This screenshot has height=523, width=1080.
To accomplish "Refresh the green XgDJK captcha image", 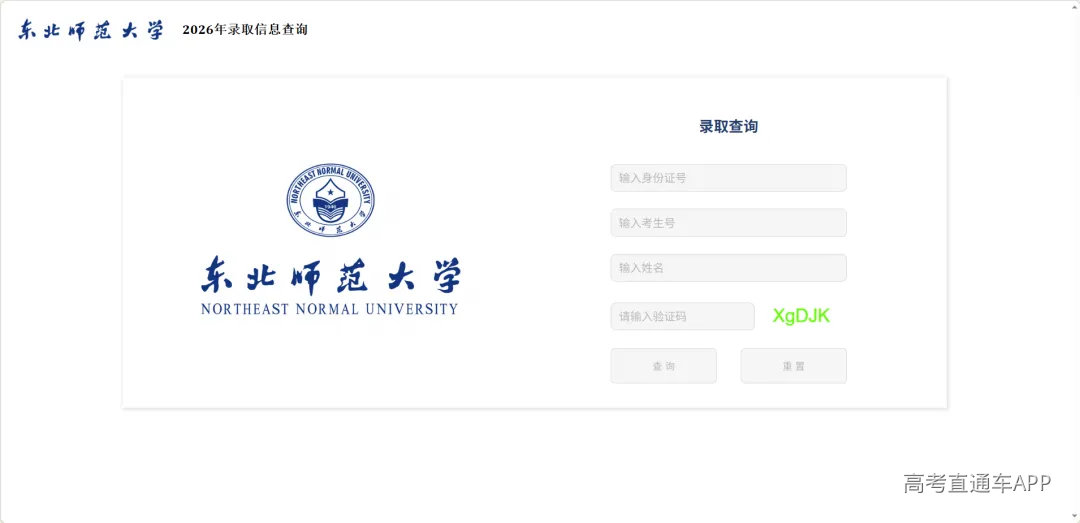I will (x=801, y=316).
